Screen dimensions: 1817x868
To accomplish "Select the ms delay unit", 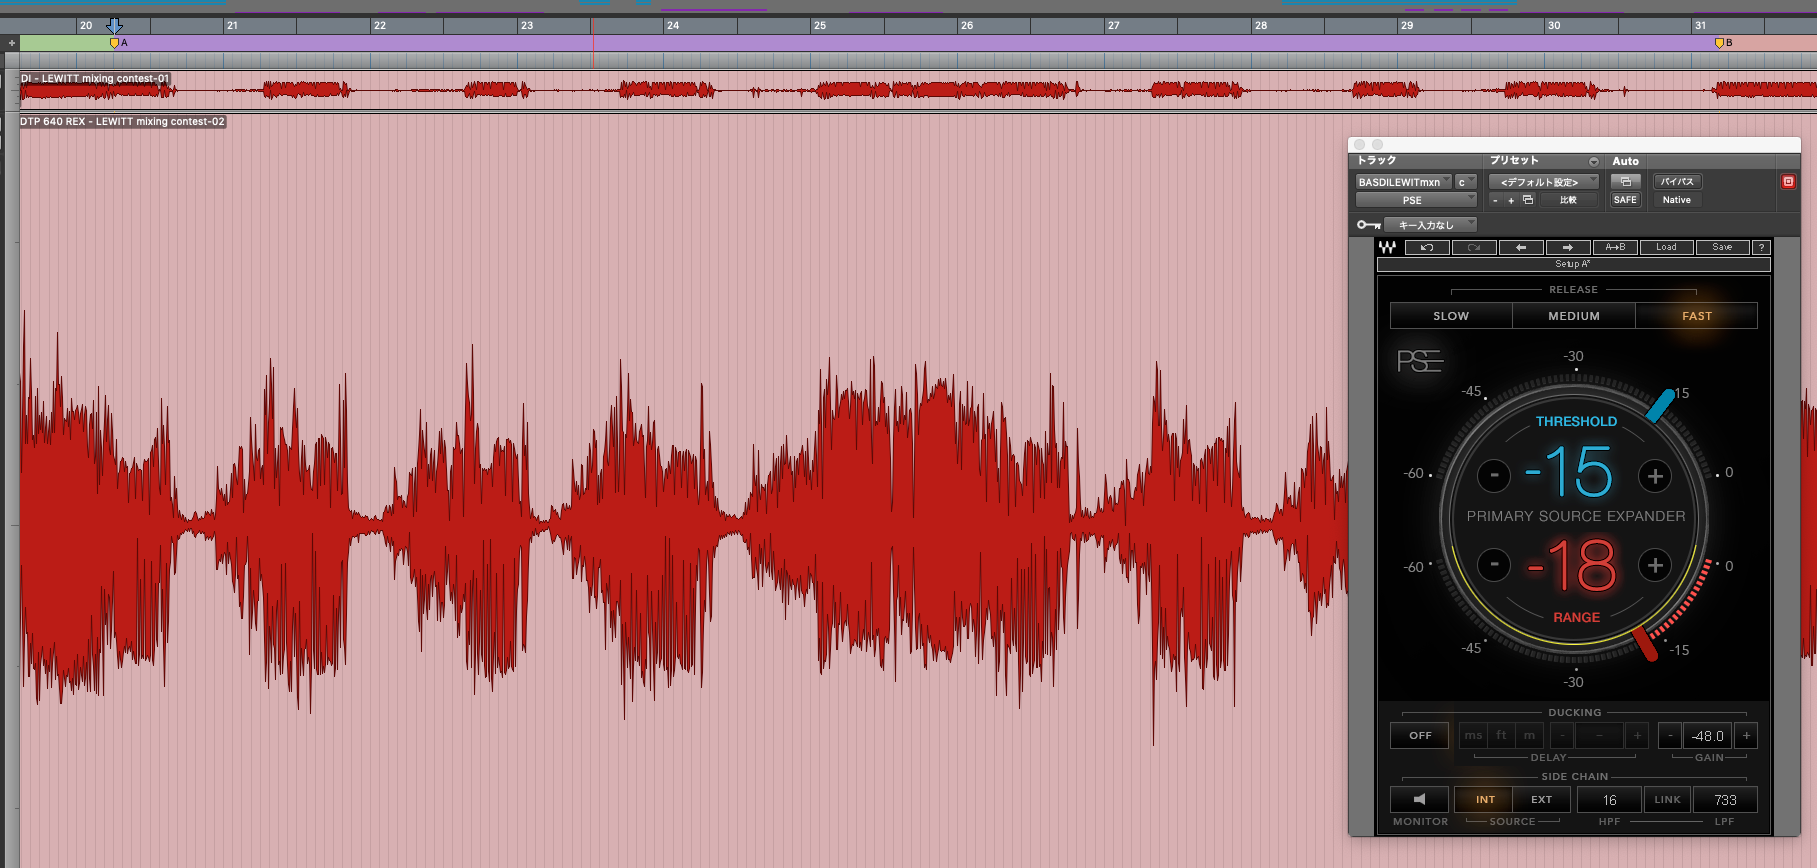I will 1473,735.
